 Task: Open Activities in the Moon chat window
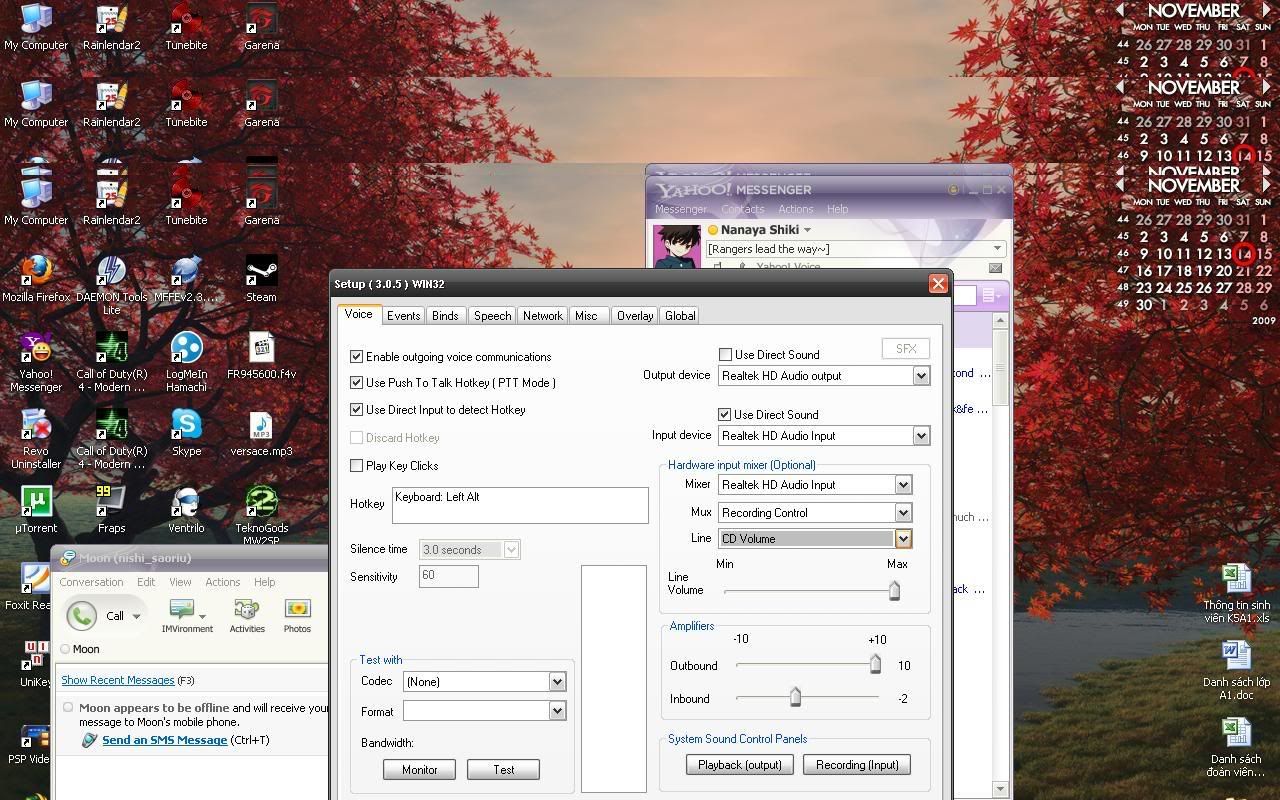(247, 616)
